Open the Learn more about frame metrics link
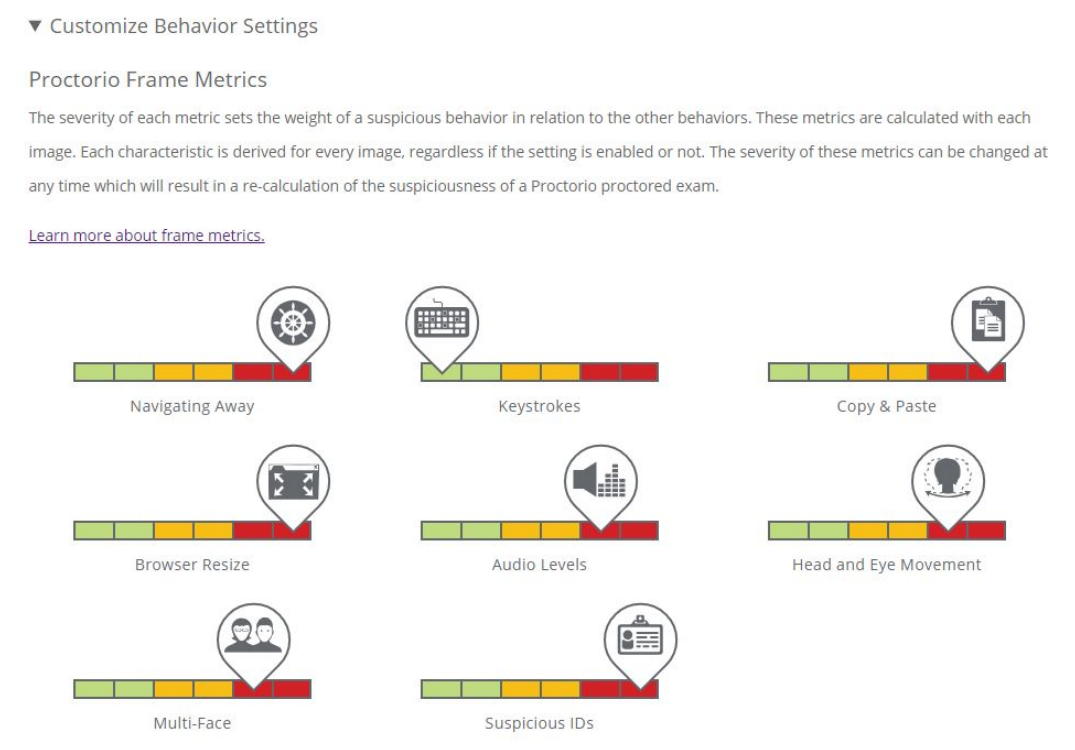1075x750 pixels. tap(146, 236)
